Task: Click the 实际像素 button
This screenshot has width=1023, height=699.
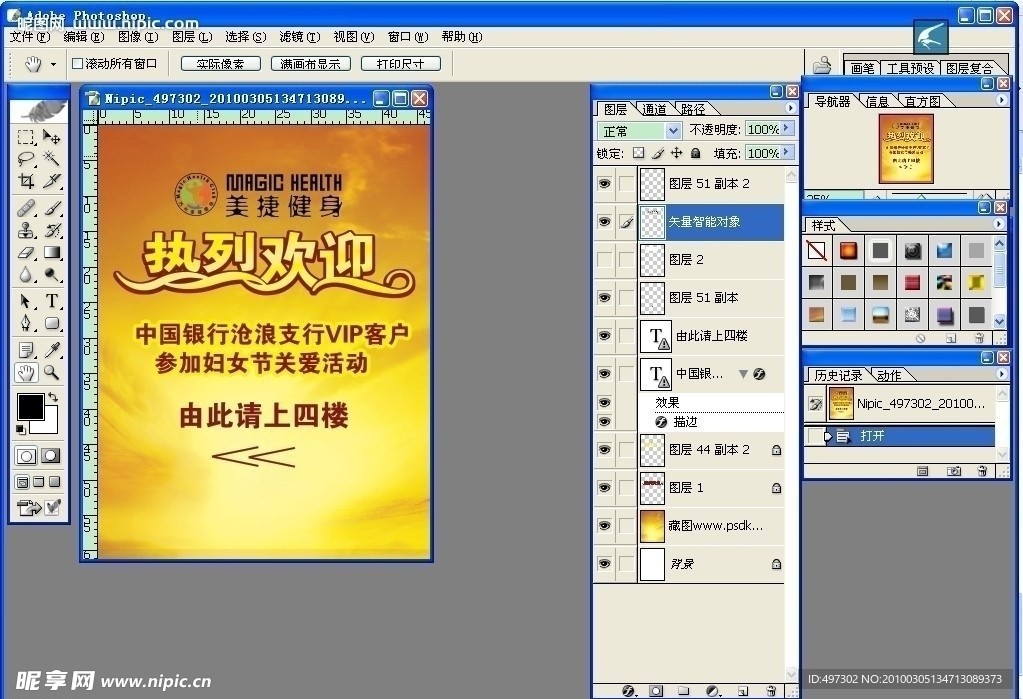Action: [221, 63]
